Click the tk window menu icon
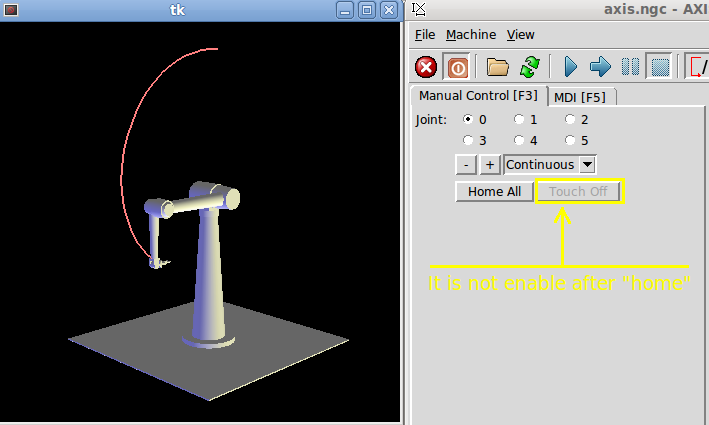The image size is (709, 425). (11, 10)
